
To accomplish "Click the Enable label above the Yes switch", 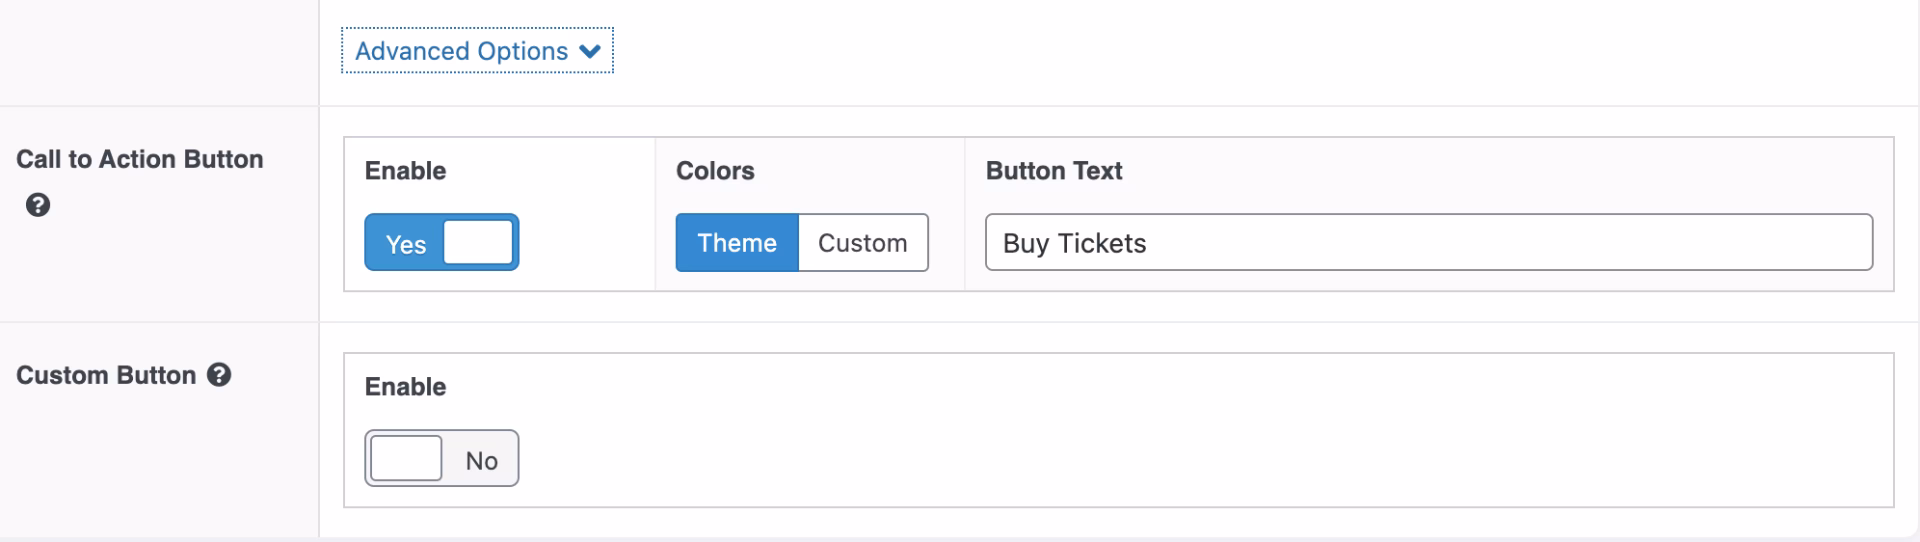I will 405,171.
